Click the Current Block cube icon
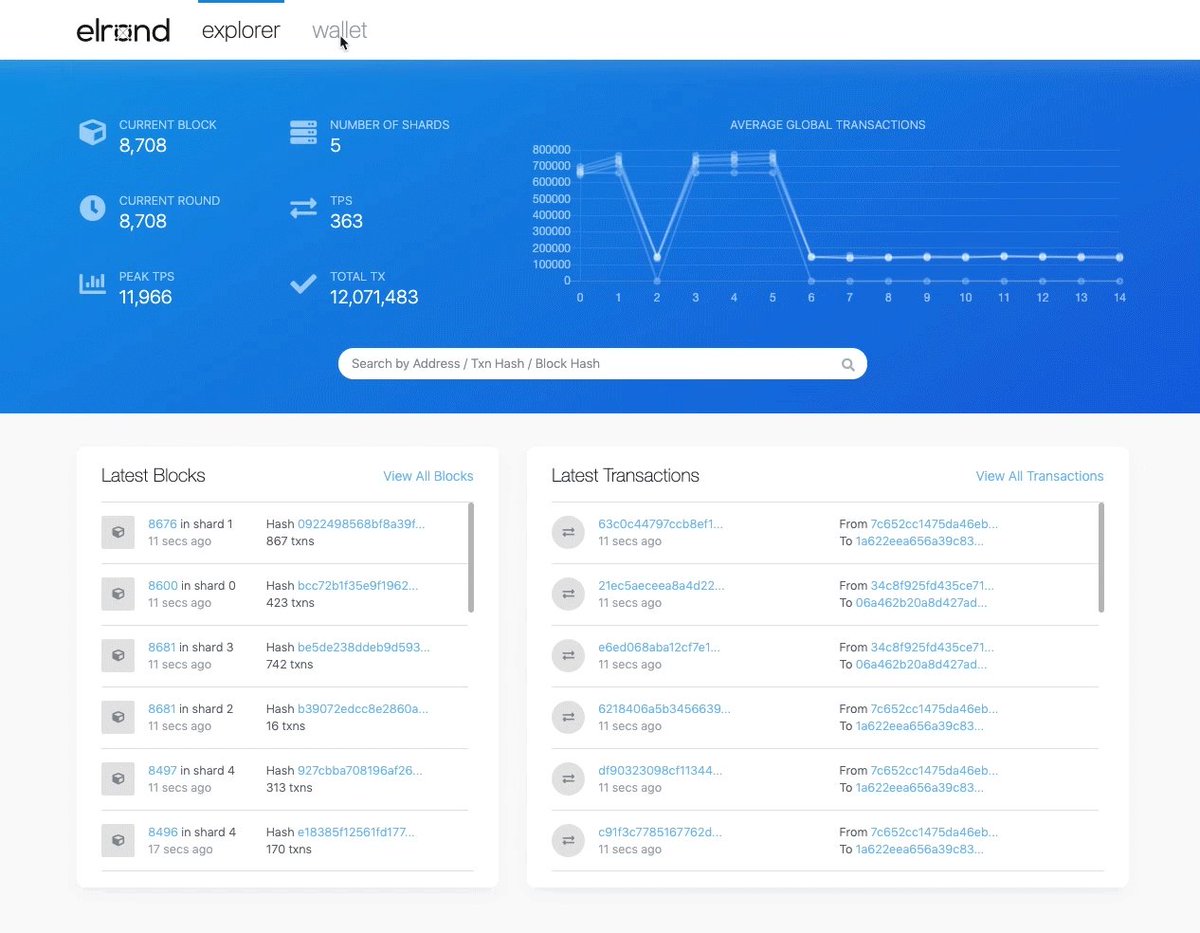The height and width of the screenshot is (933, 1200). pos(93,132)
